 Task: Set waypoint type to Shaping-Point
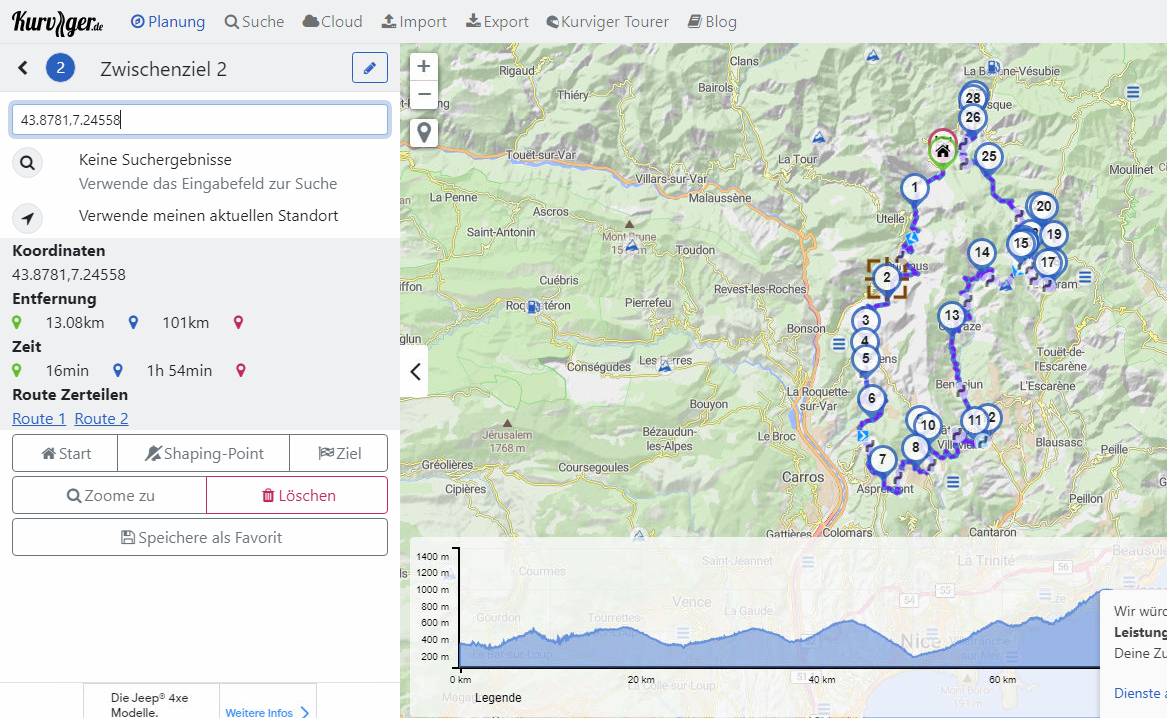pyautogui.click(x=203, y=453)
